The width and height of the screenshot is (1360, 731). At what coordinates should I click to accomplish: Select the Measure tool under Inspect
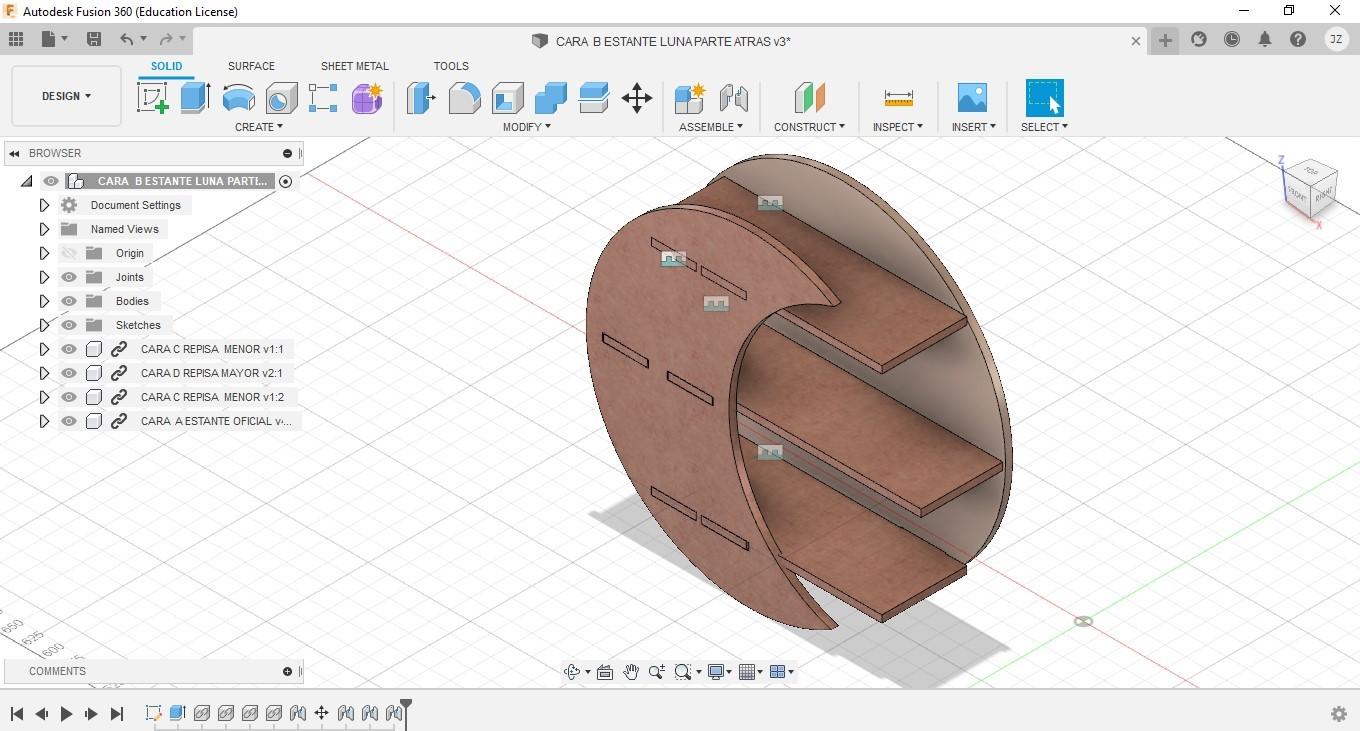click(898, 98)
